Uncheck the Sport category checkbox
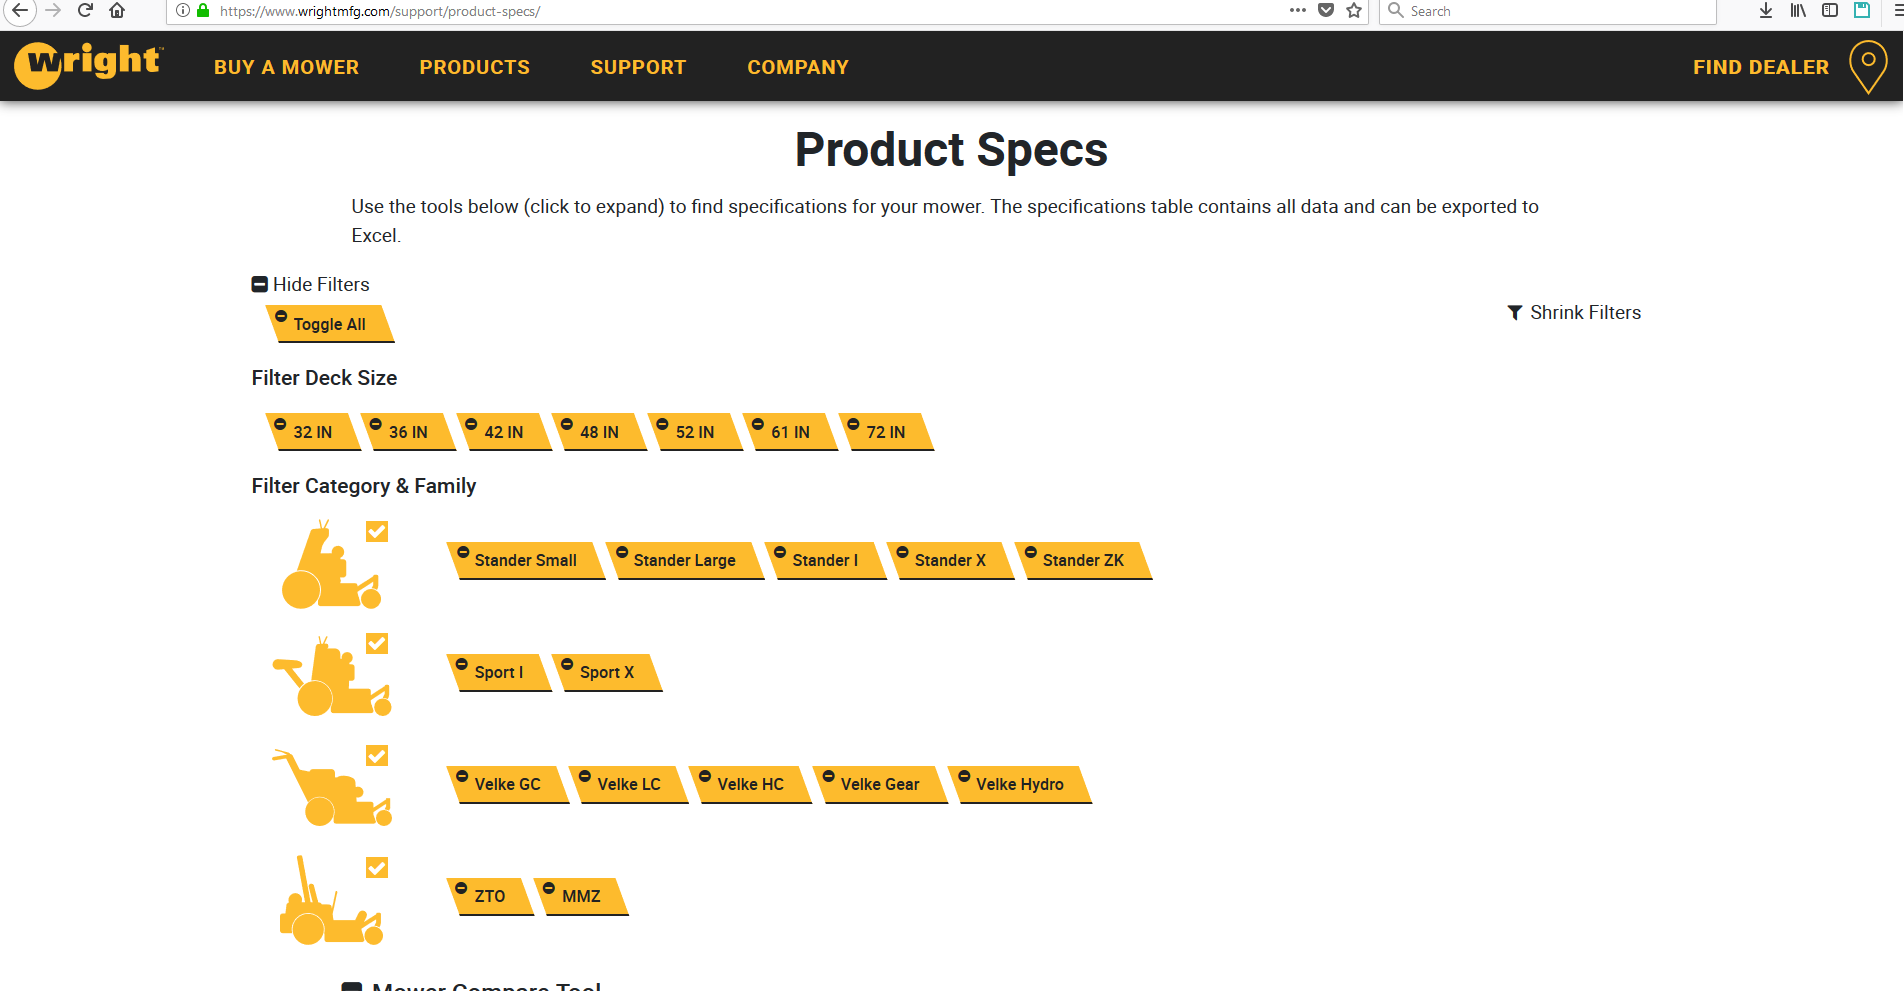 tap(377, 643)
